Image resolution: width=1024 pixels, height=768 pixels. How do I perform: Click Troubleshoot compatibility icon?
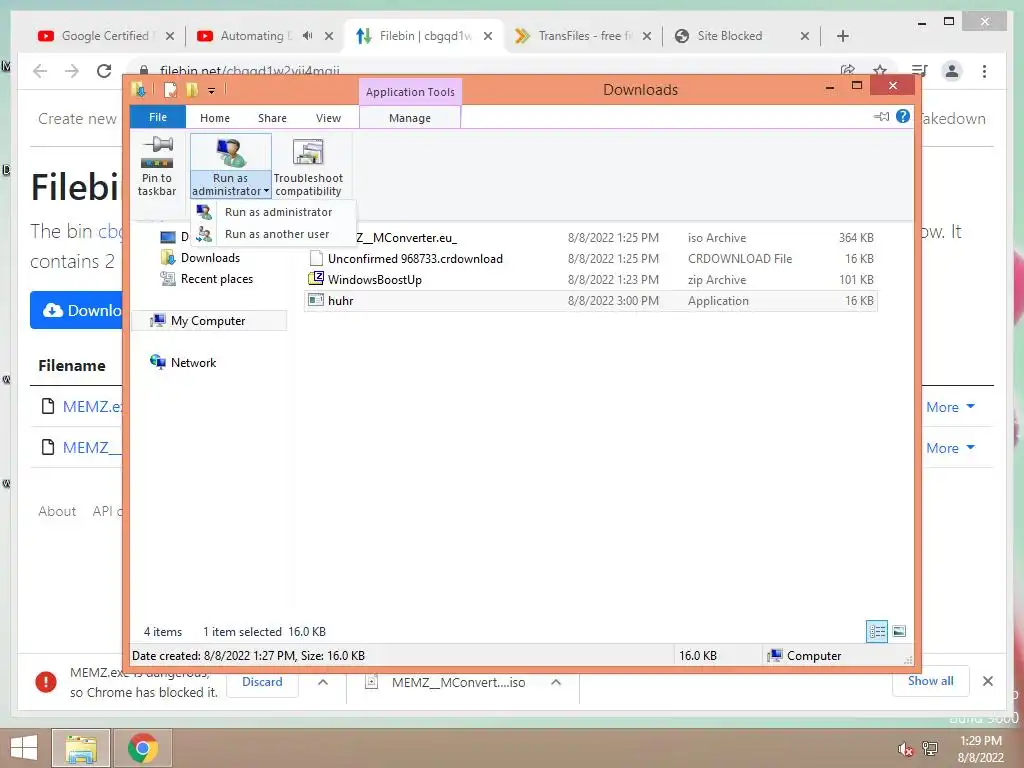coord(308,153)
